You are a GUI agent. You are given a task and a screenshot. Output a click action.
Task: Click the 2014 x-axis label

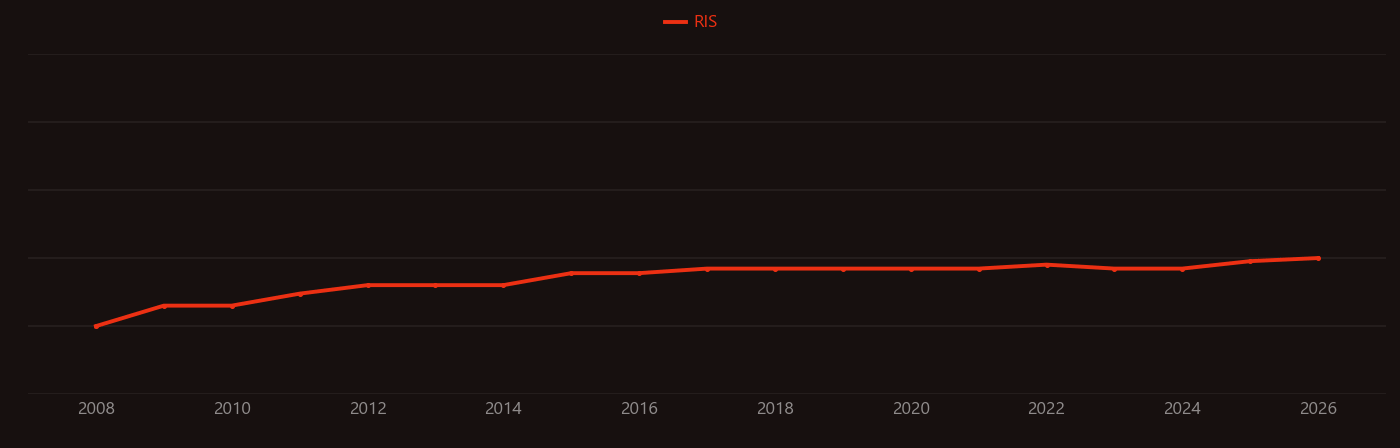click(x=503, y=409)
